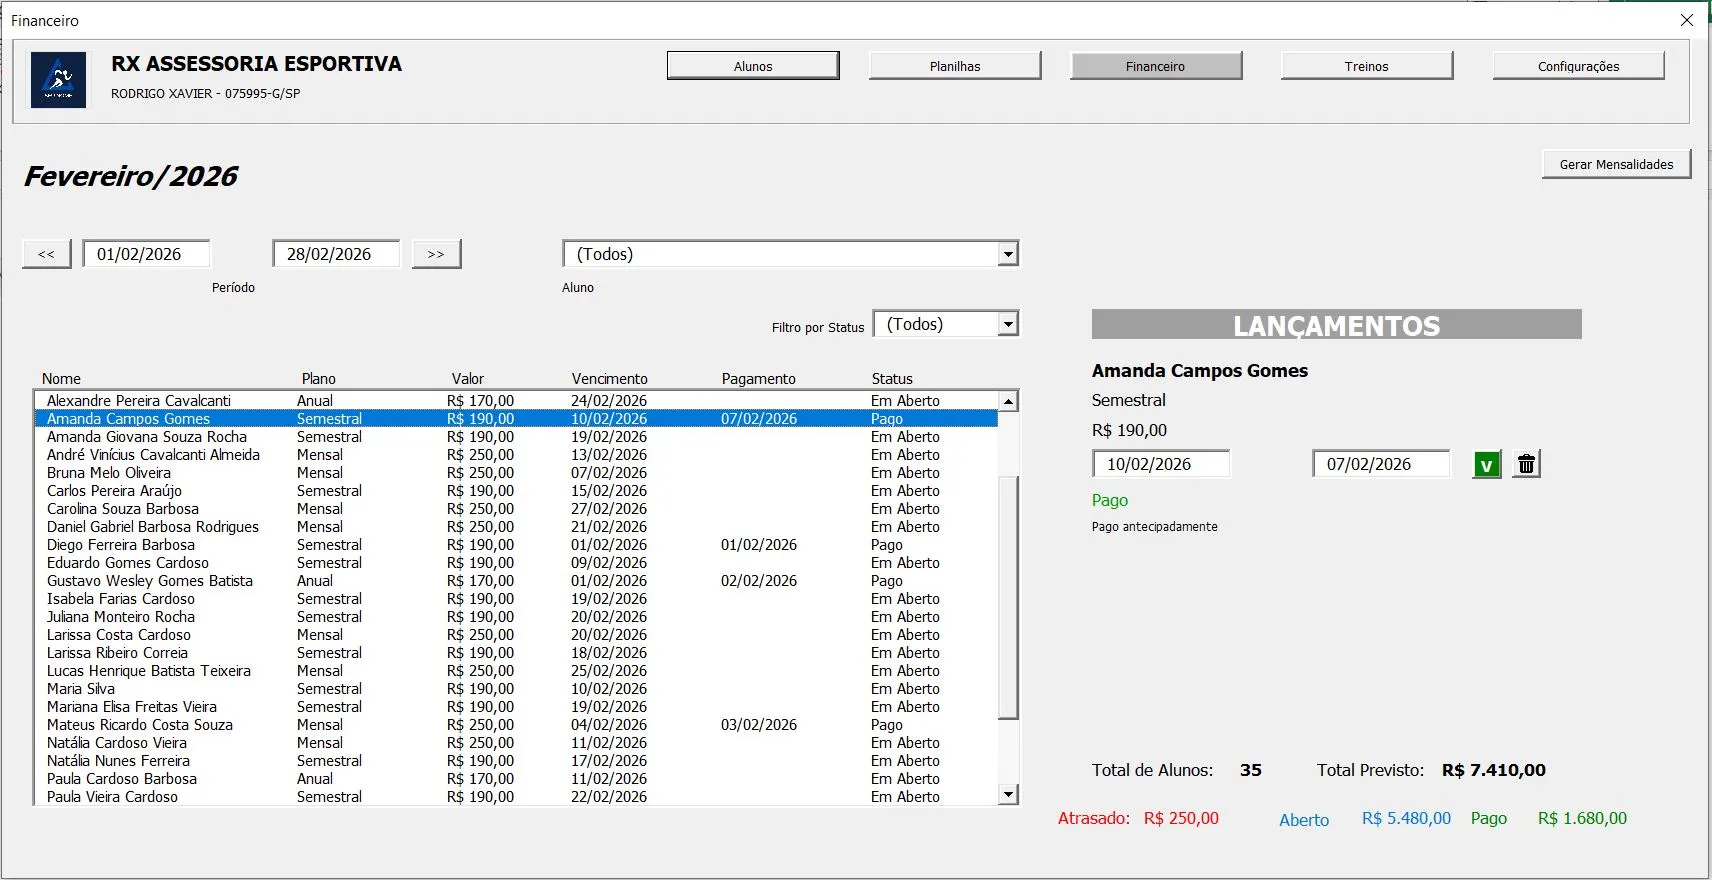Select Diego Ferreira Barbosa row
The height and width of the screenshot is (880, 1712).
(x=121, y=545)
